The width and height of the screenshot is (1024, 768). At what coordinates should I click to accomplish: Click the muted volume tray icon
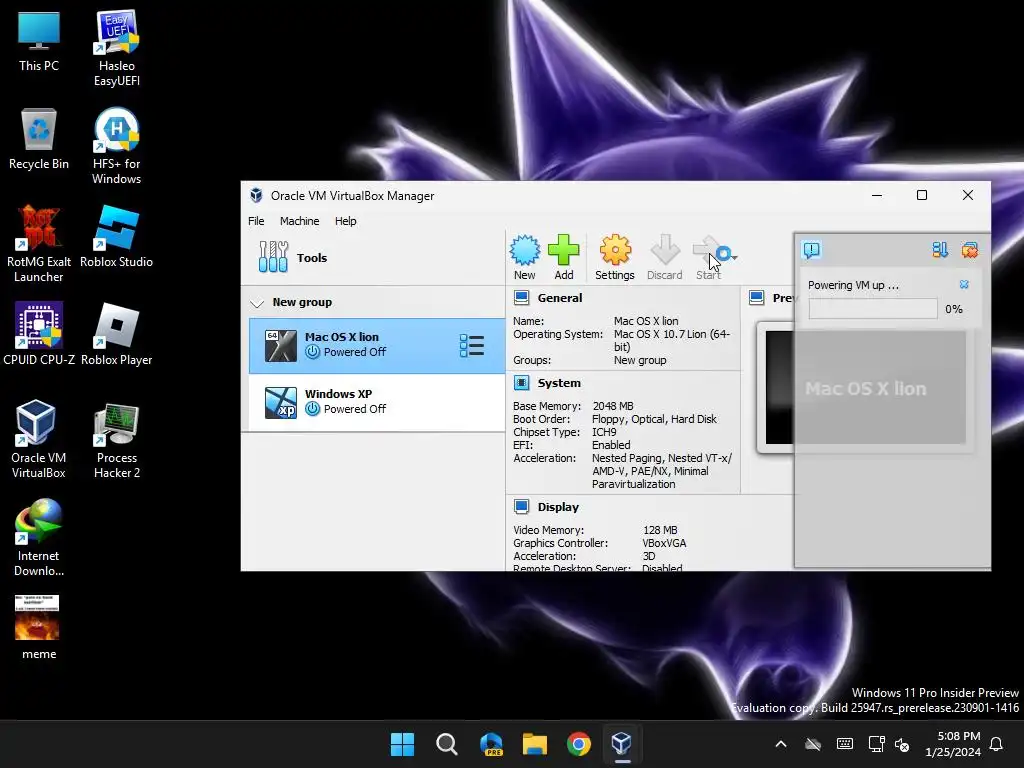[902, 744]
